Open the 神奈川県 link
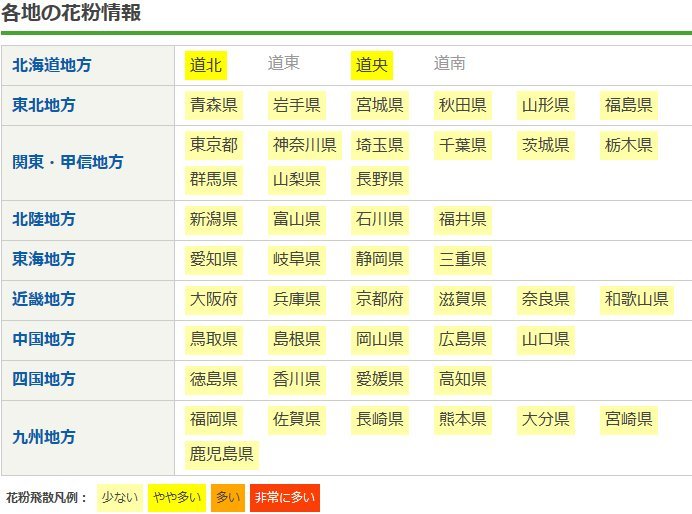692x514 pixels. coord(304,145)
